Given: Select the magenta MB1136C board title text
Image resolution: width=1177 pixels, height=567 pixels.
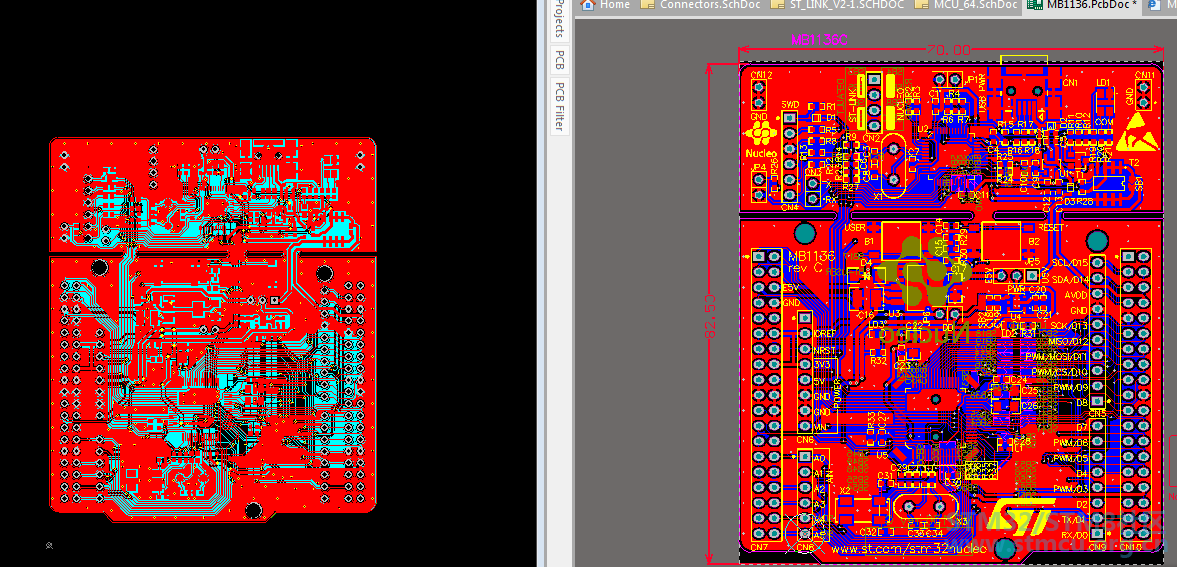Looking at the screenshot, I should pyautogui.click(x=820, y=40).
